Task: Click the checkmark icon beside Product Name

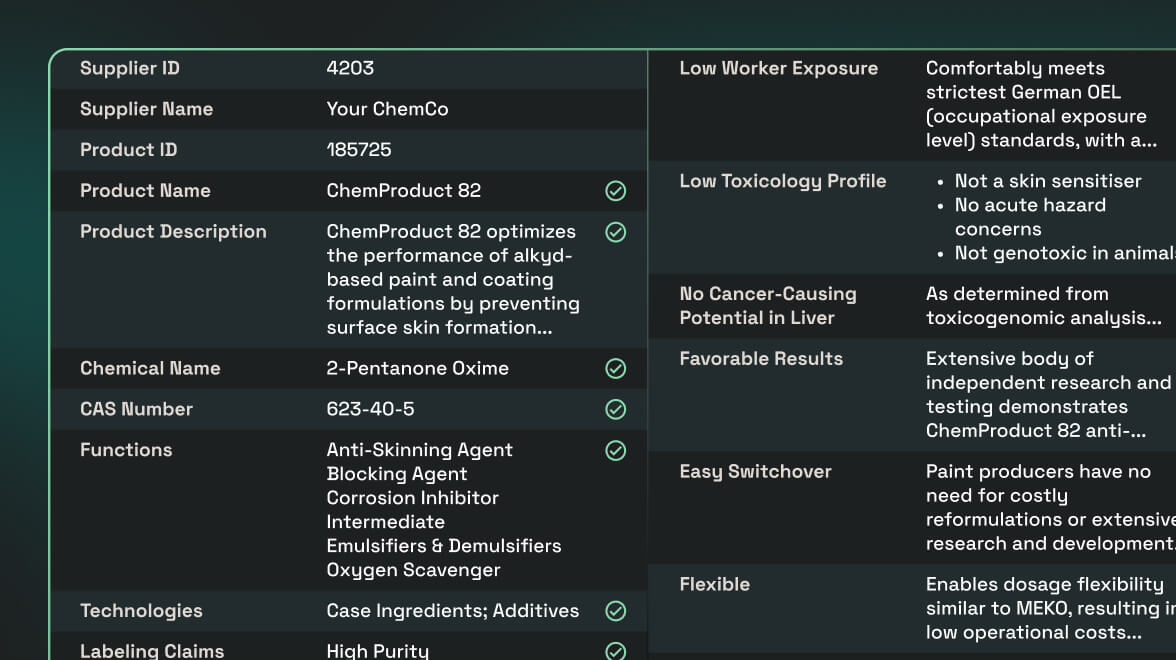Action: [x=616, y=191]
